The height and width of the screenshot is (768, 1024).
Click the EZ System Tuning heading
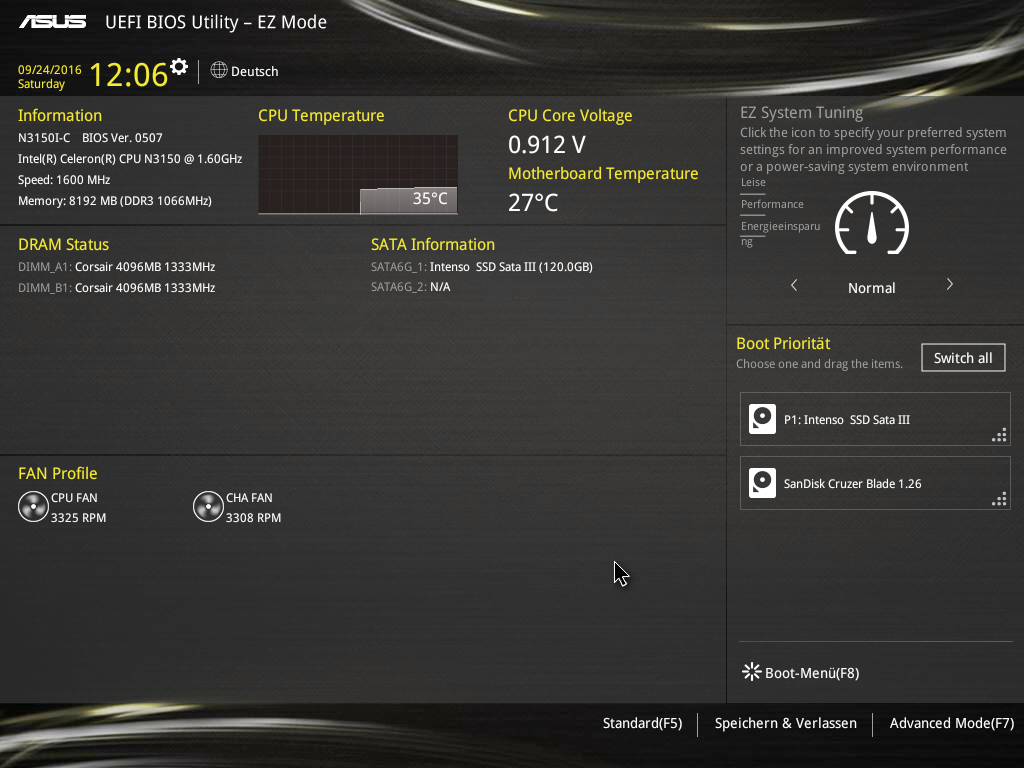[801, 112]
